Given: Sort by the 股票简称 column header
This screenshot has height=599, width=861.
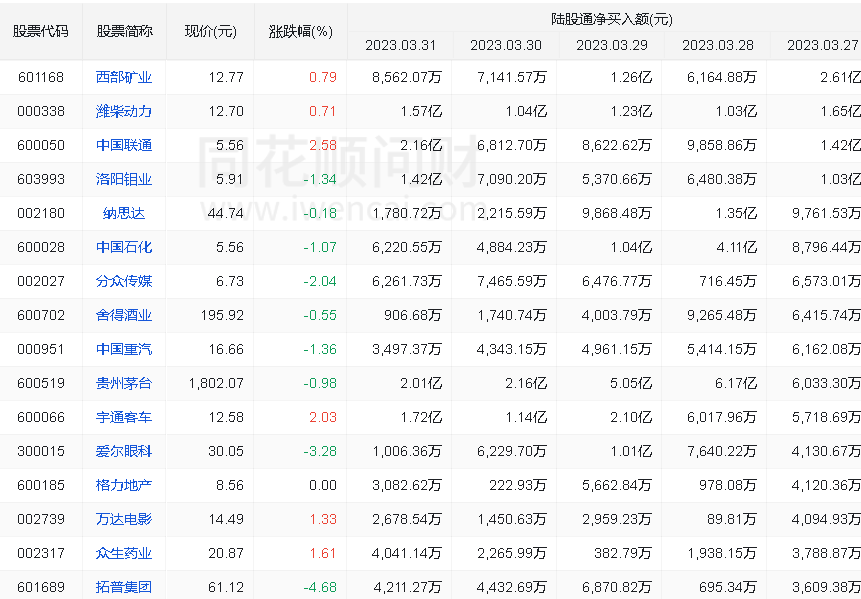Looking at the screenshot, I should 125,31.
